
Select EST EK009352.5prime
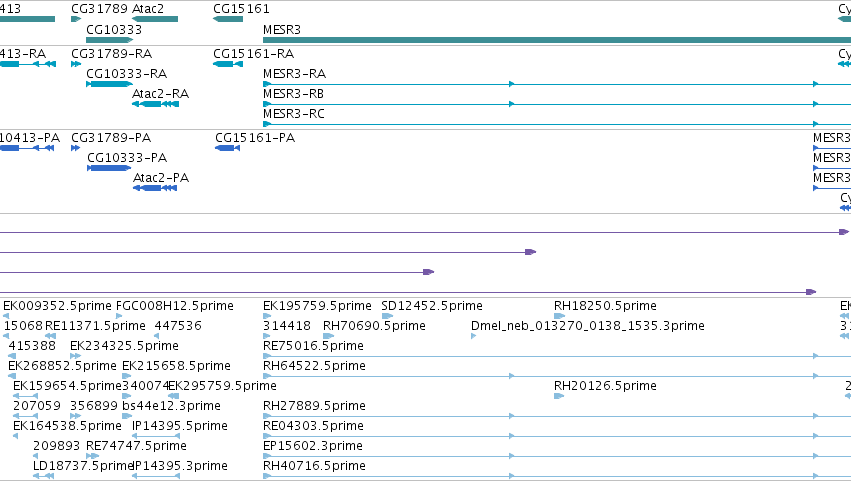click(57, 306)
